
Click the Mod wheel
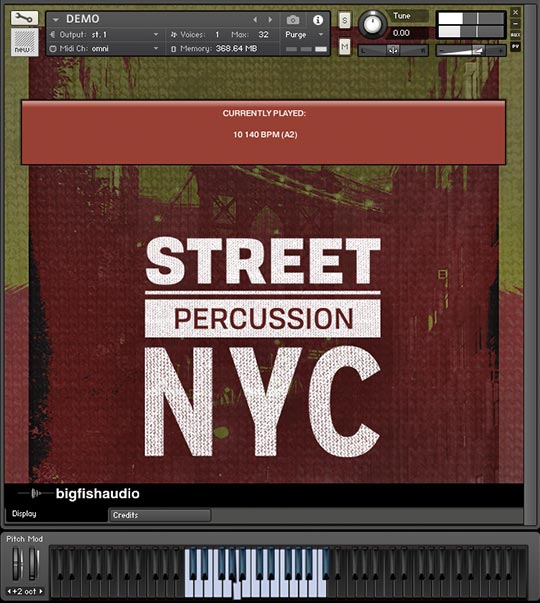33,564
